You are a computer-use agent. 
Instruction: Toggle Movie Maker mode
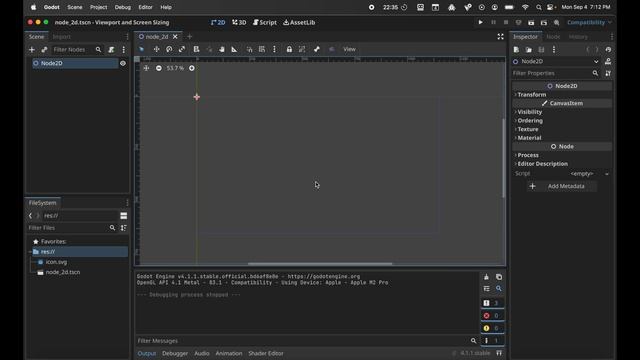click(x=557, y=22)
